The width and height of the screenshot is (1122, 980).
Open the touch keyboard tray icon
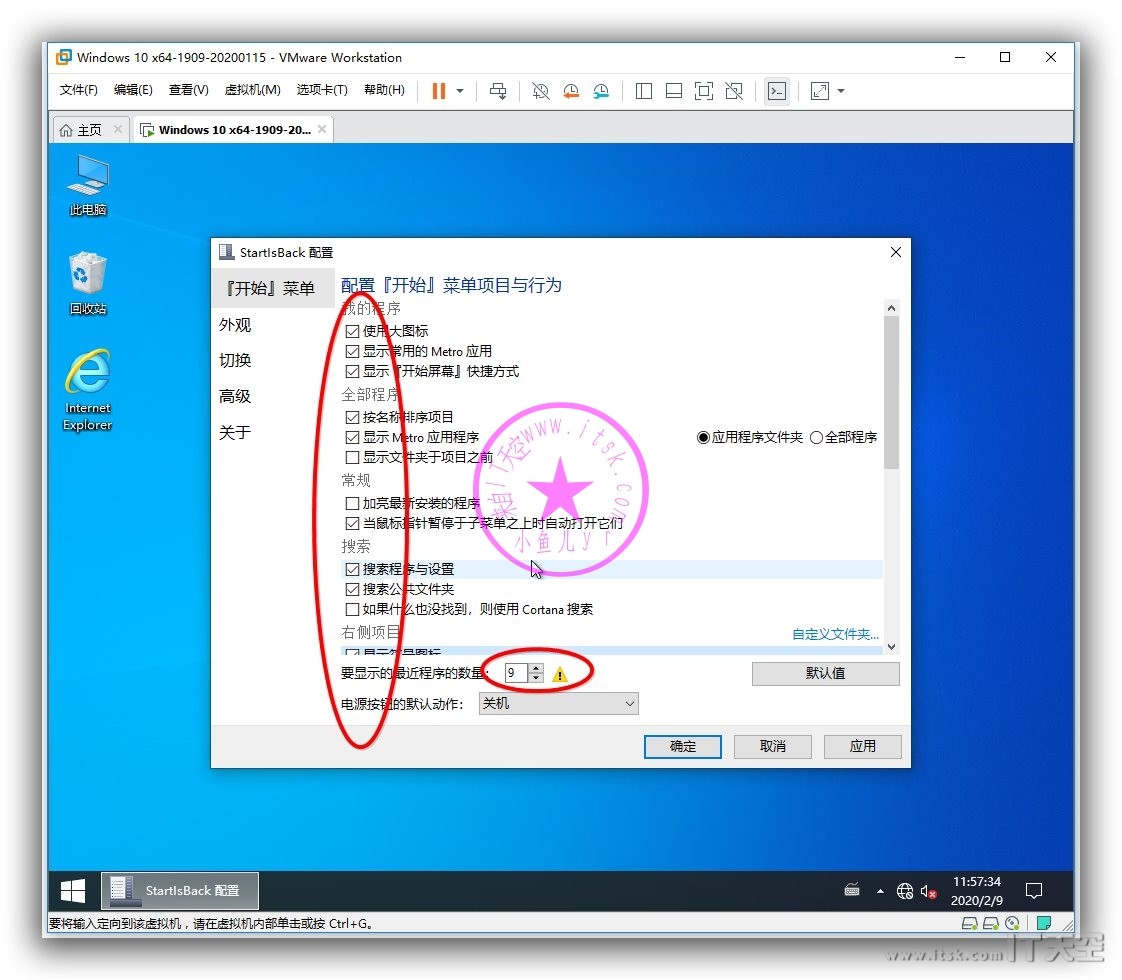(x=852, y=891)
